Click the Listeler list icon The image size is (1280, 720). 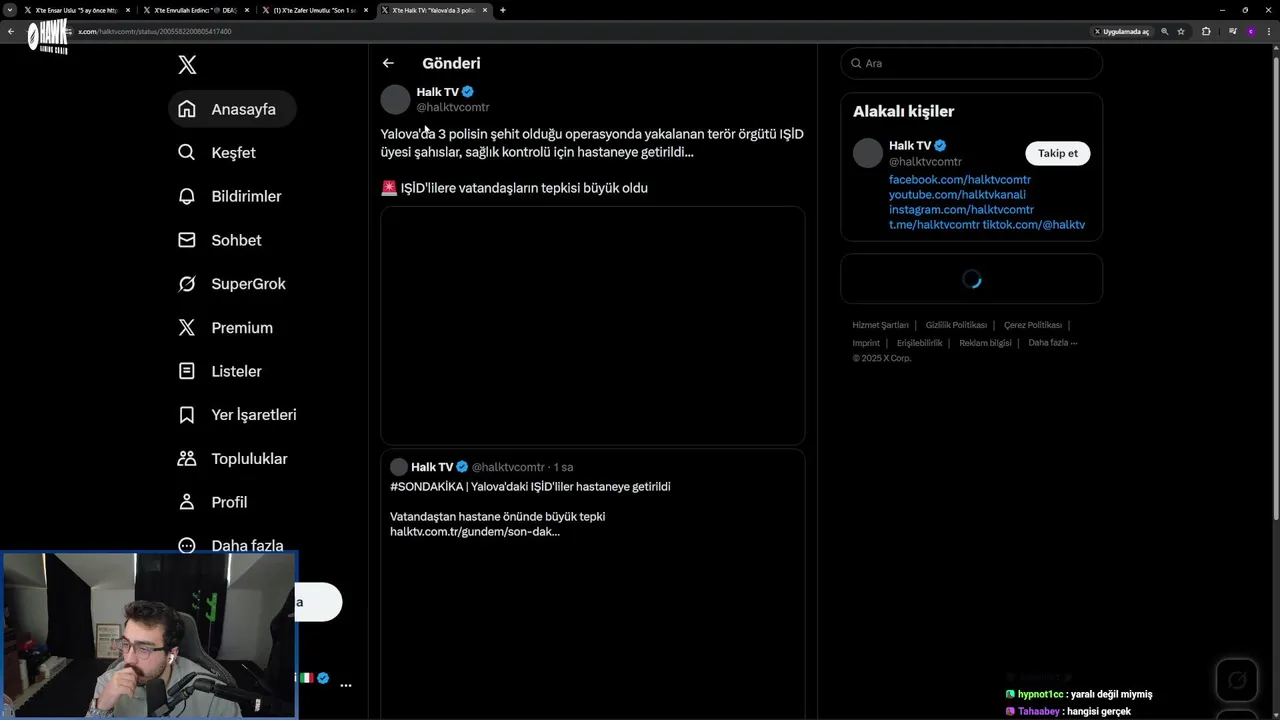pos(187,371)
